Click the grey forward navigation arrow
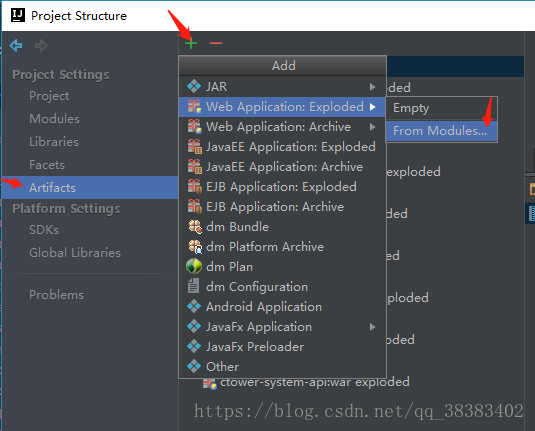The image size is (535, 431). pyautogui.click(x=41, y=45)
